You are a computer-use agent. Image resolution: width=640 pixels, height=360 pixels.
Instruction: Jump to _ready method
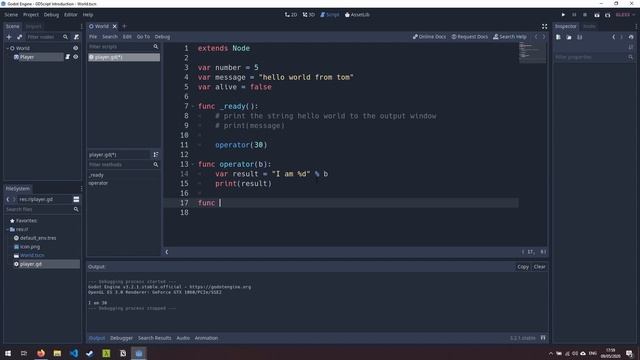(x=96, y=175)
